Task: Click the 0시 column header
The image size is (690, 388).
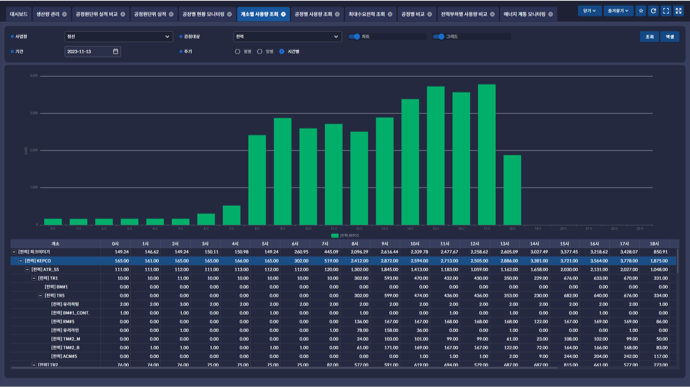Action: [x=115, y=243]
